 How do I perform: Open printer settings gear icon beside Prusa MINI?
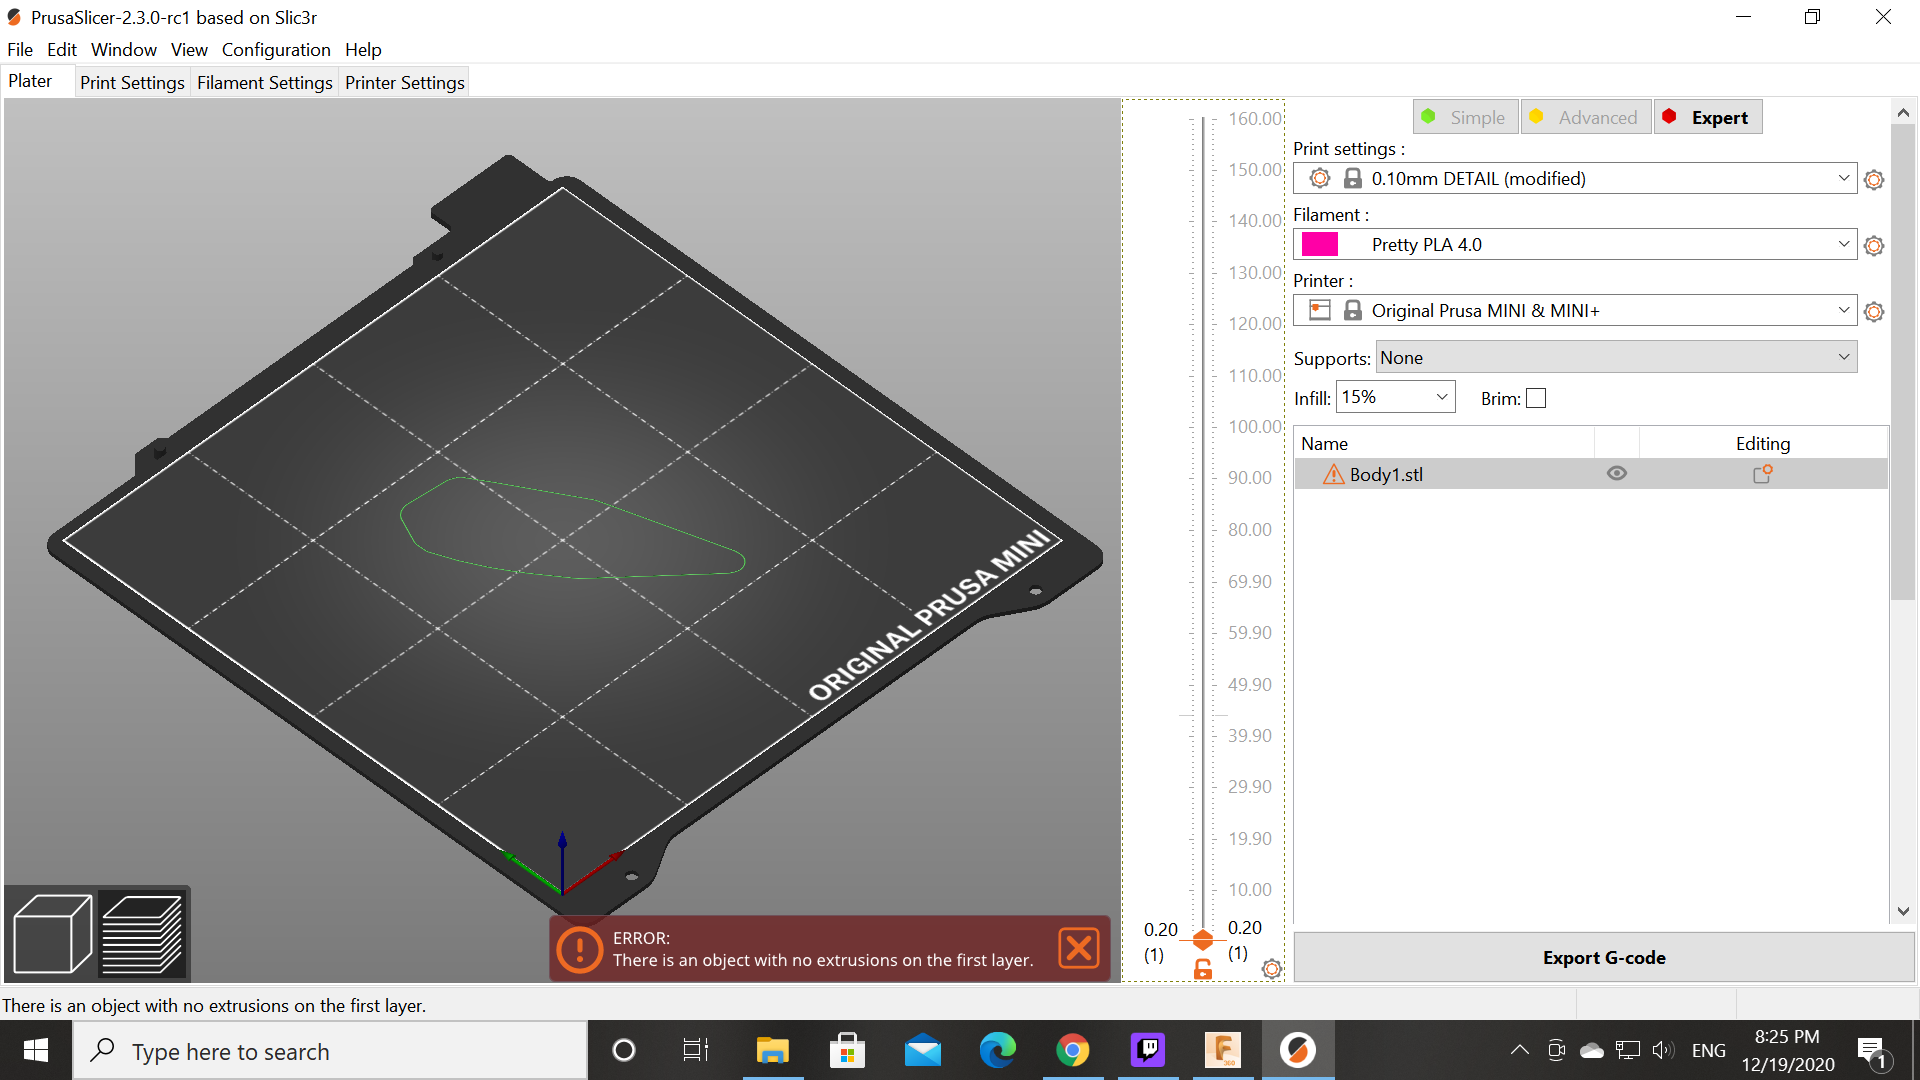click(1874, 312)
